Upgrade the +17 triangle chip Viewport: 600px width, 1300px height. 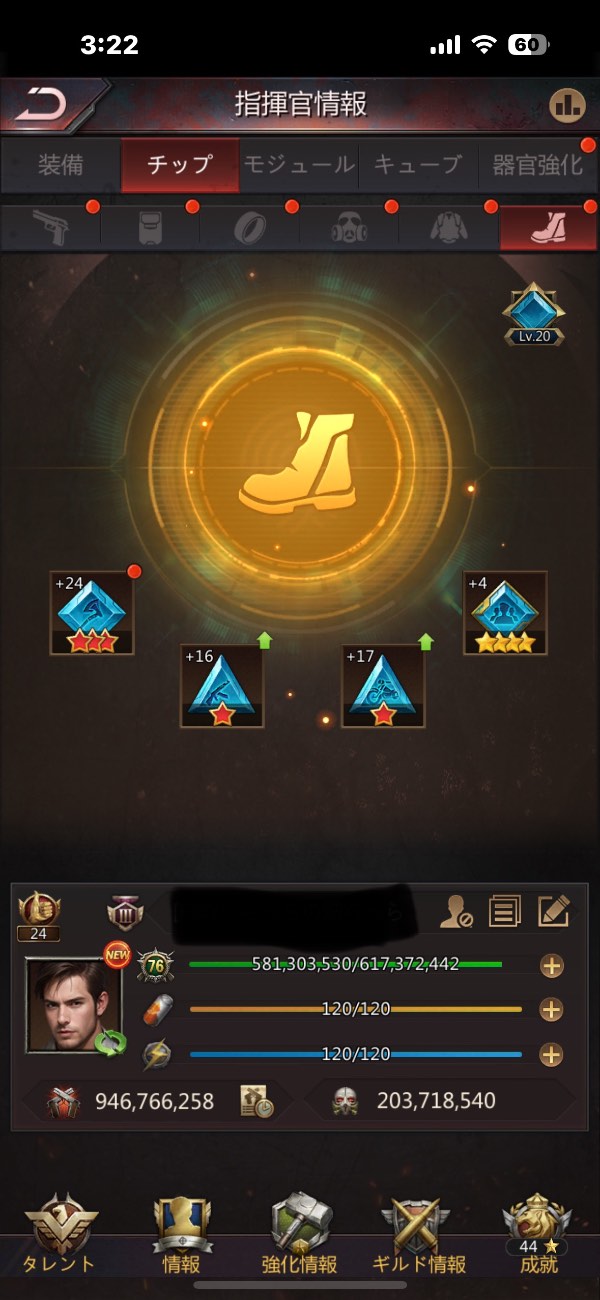tap(383, 686)
